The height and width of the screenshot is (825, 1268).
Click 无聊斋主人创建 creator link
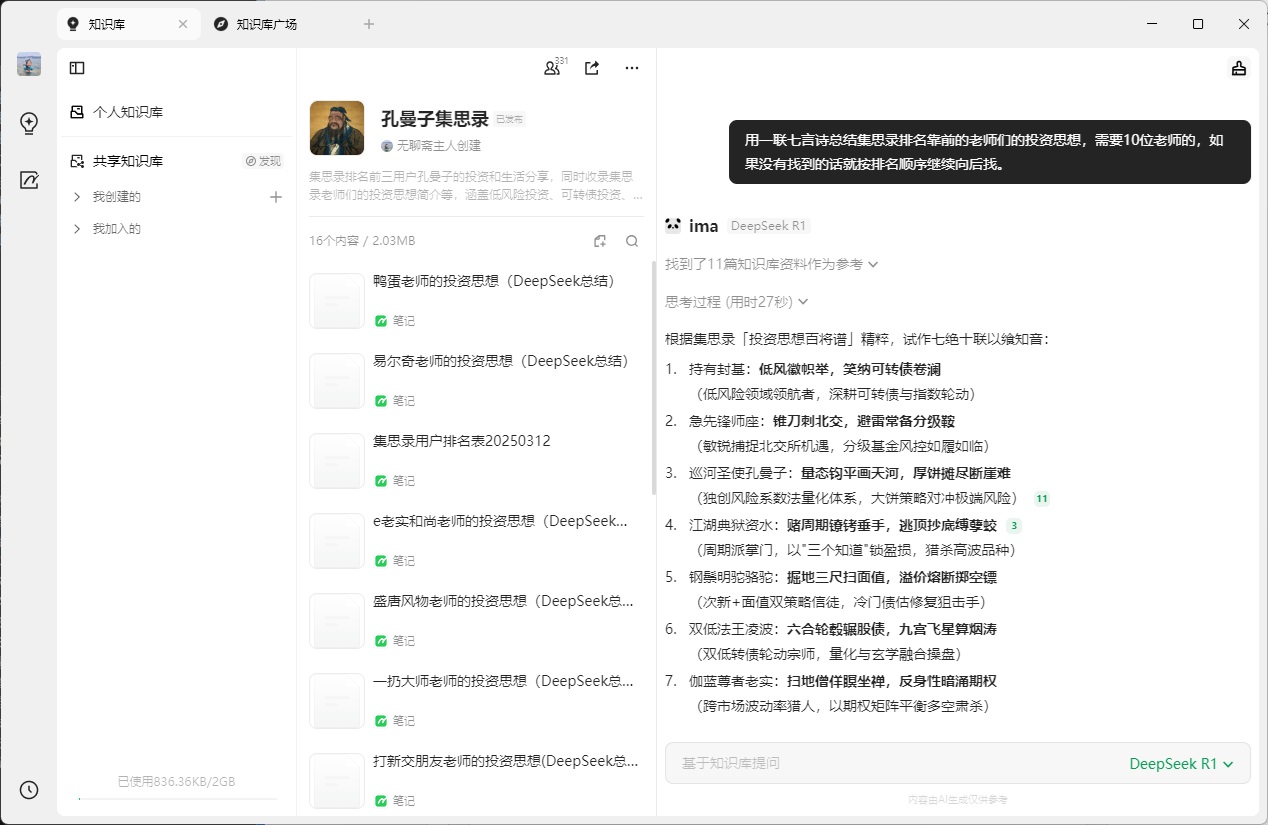(x=431, y=145)
